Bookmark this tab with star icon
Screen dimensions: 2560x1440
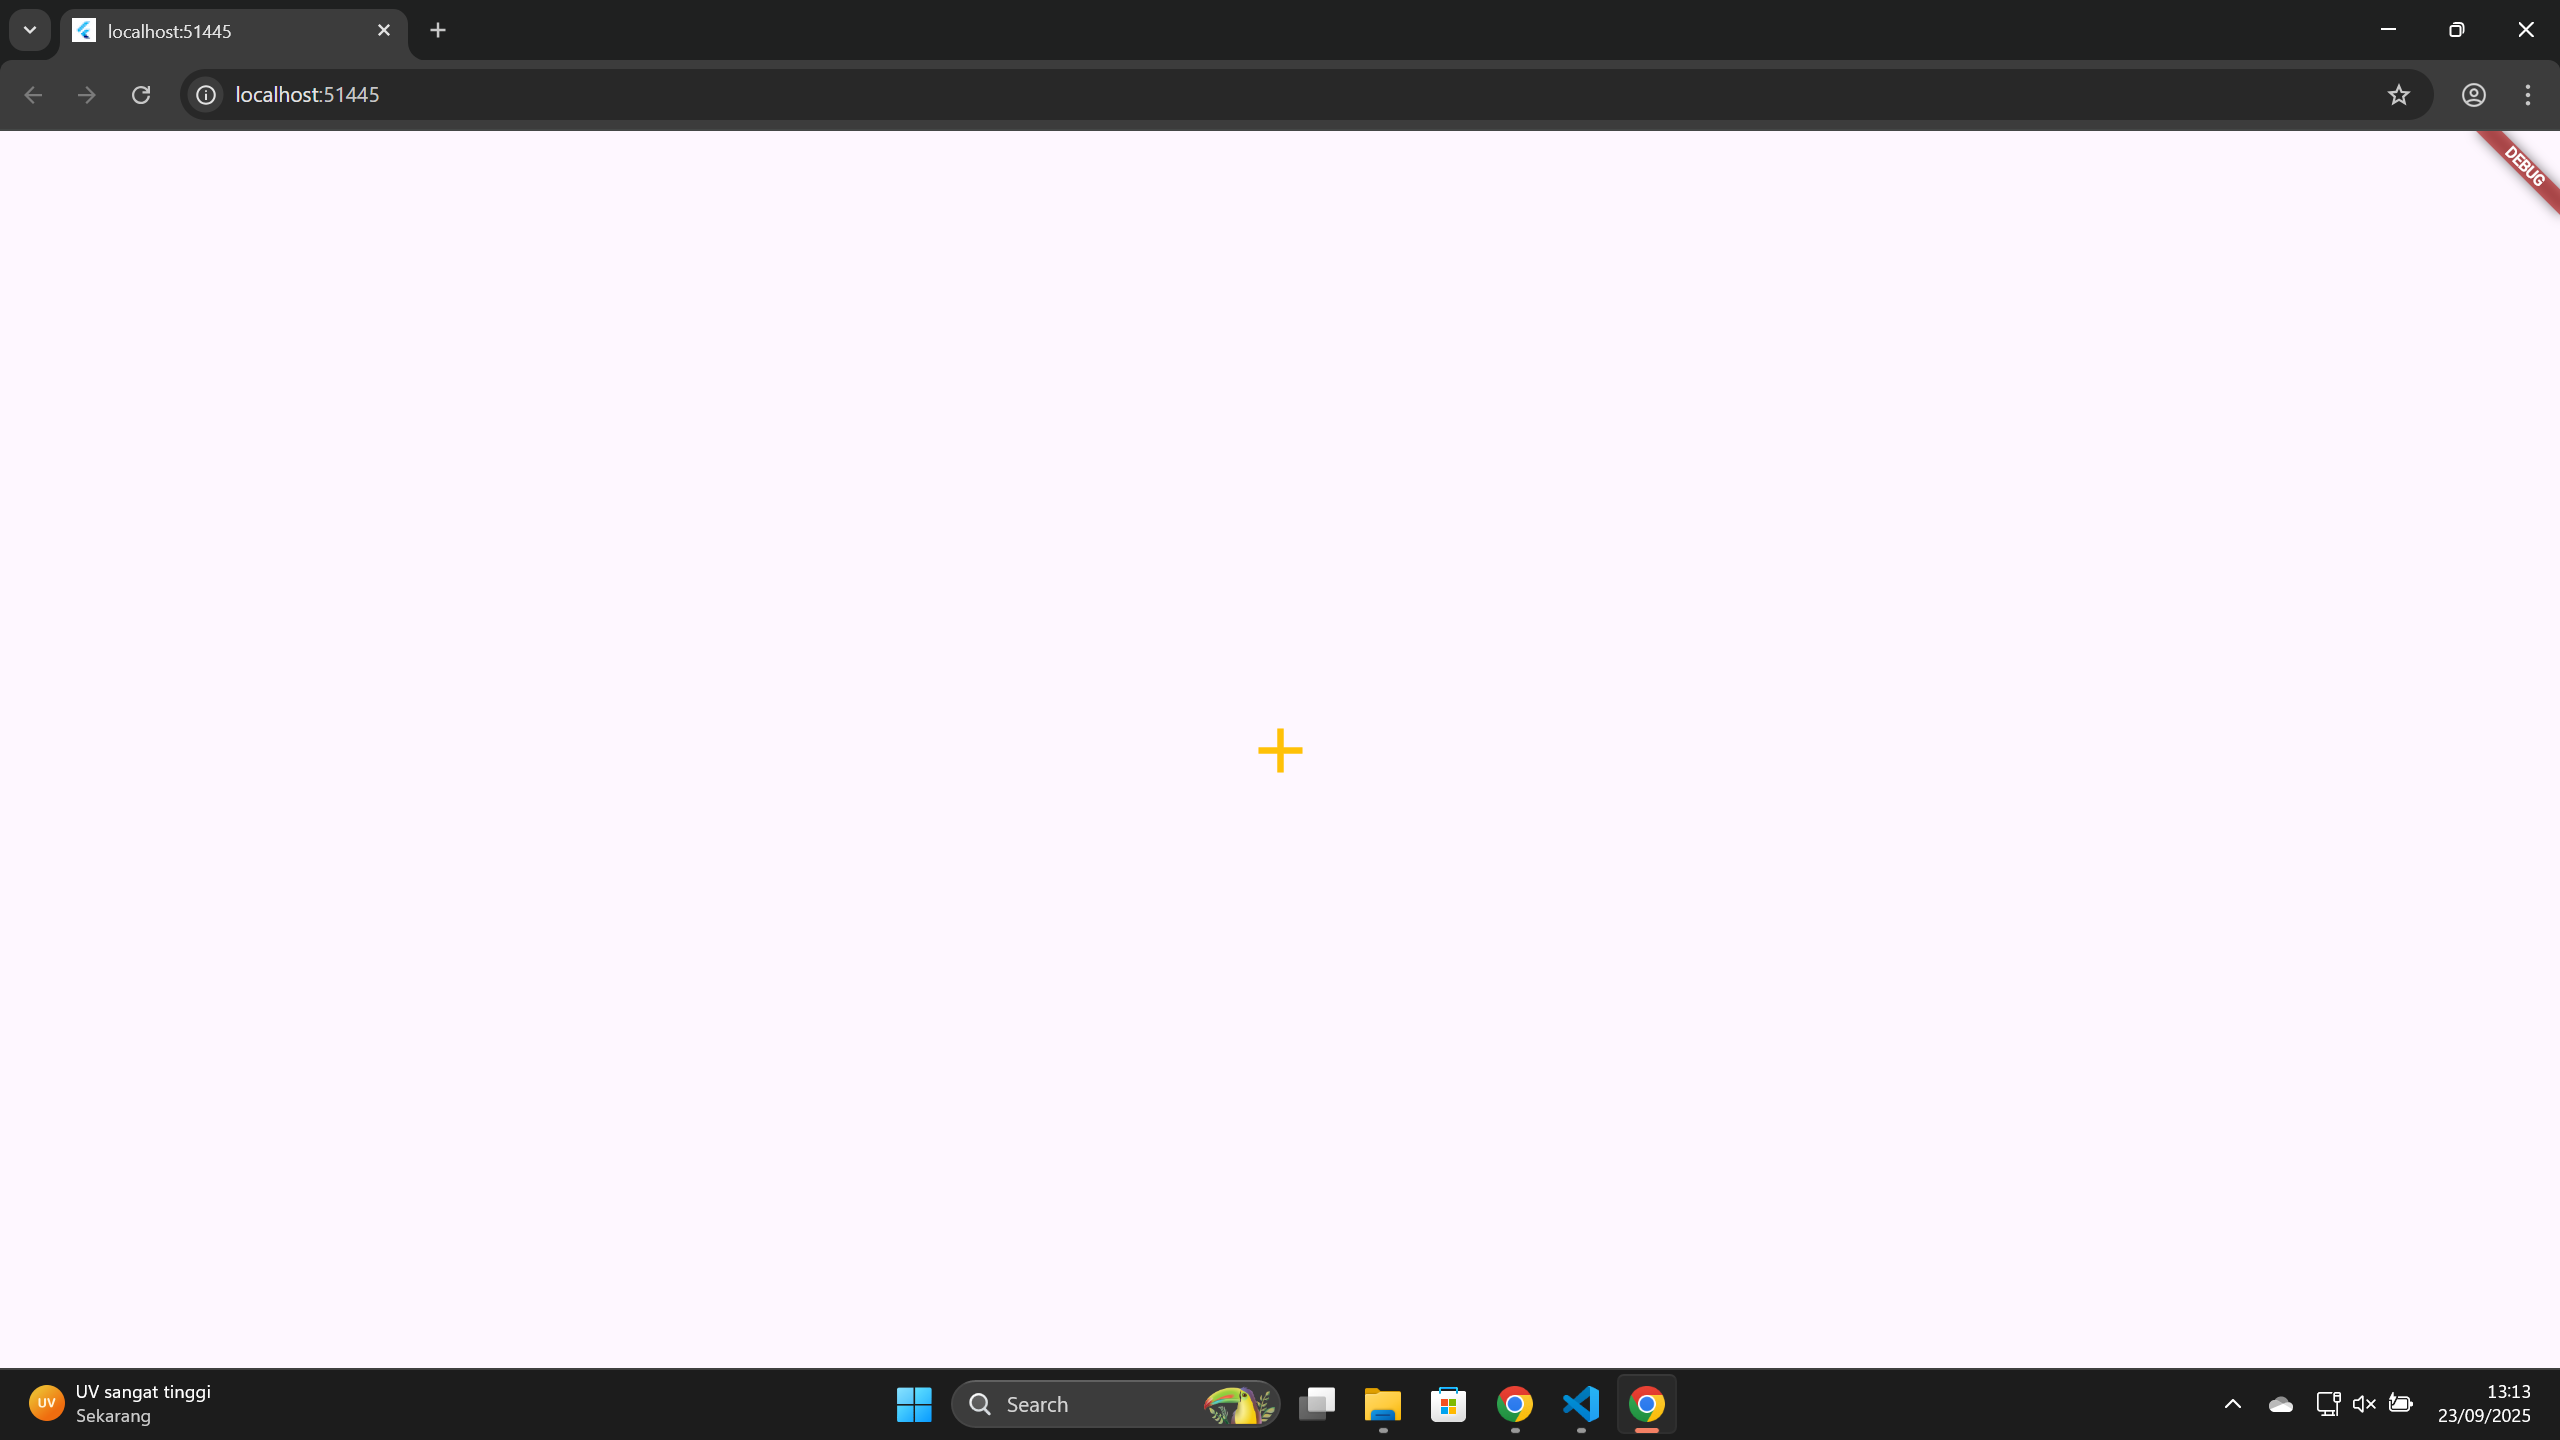pos(2398,94)
